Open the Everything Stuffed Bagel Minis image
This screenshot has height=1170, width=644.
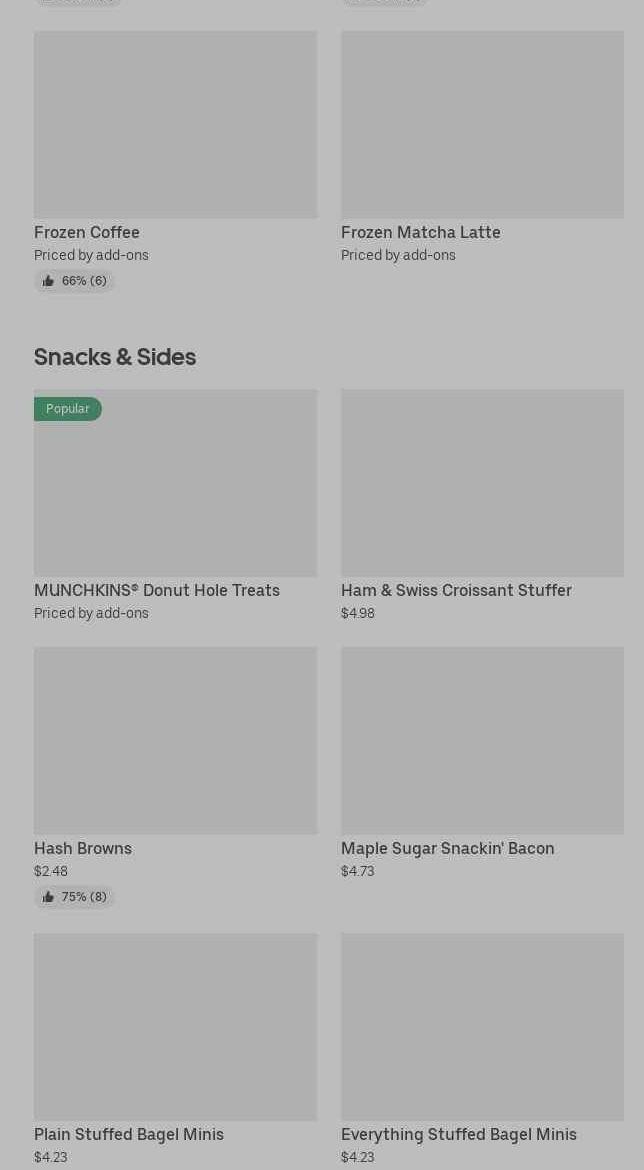(x=482, y=1027)
